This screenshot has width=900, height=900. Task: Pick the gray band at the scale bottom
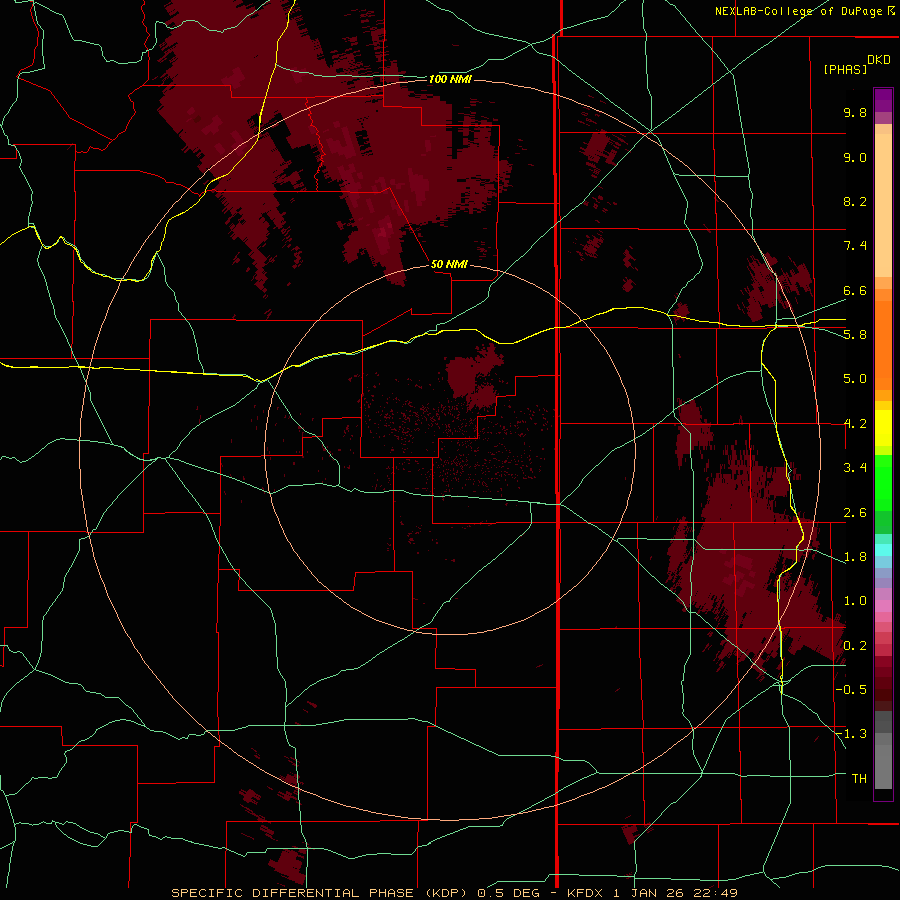(x=883, y=766)
